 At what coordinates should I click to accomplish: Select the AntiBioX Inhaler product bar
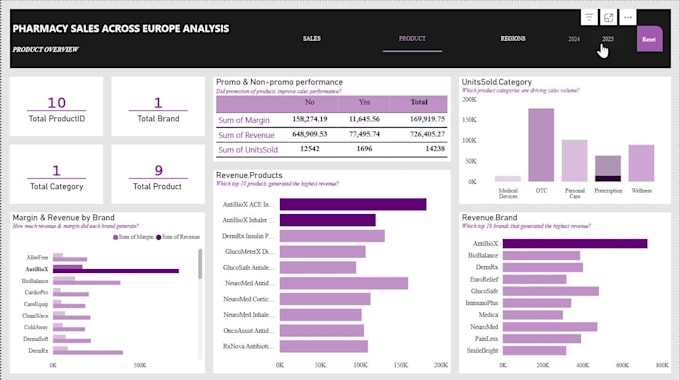coord(327,220)
